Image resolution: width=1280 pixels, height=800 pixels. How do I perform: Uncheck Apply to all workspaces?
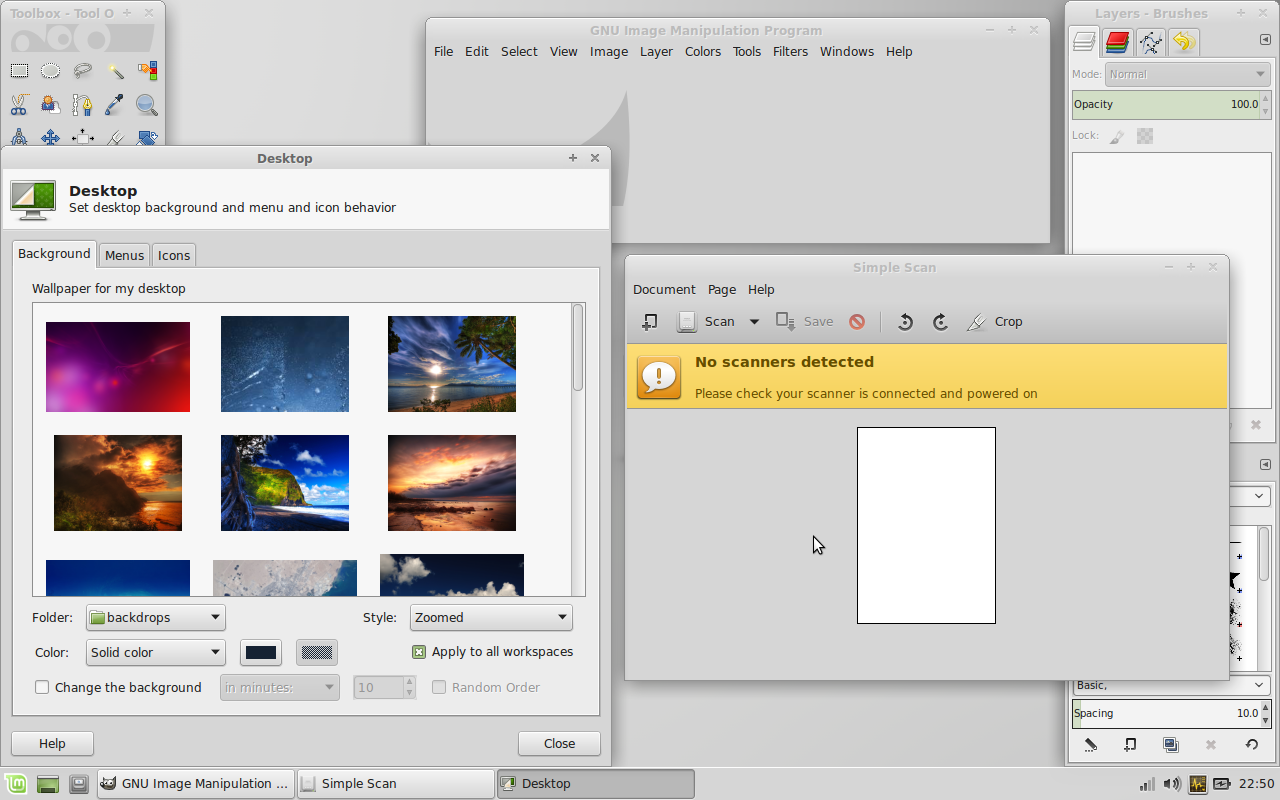tap(418, 651)
